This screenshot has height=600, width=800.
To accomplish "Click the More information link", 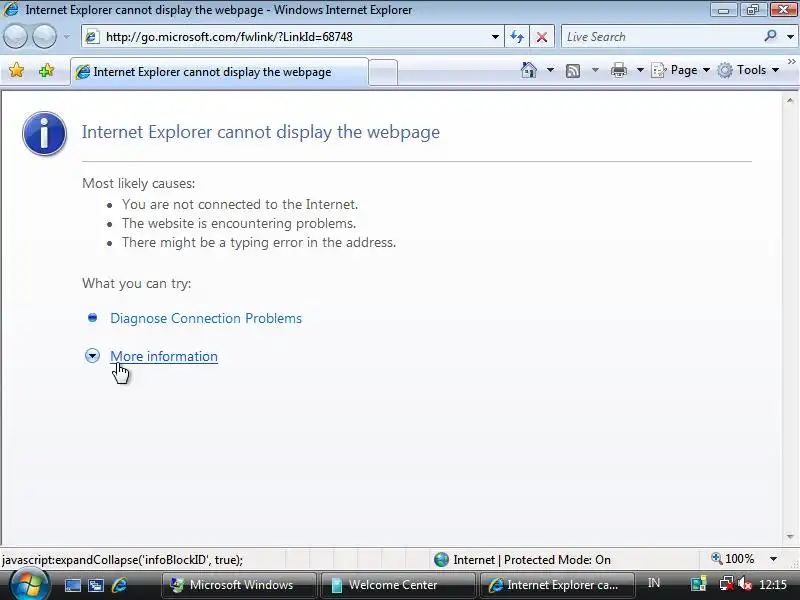I will [164, 356].
